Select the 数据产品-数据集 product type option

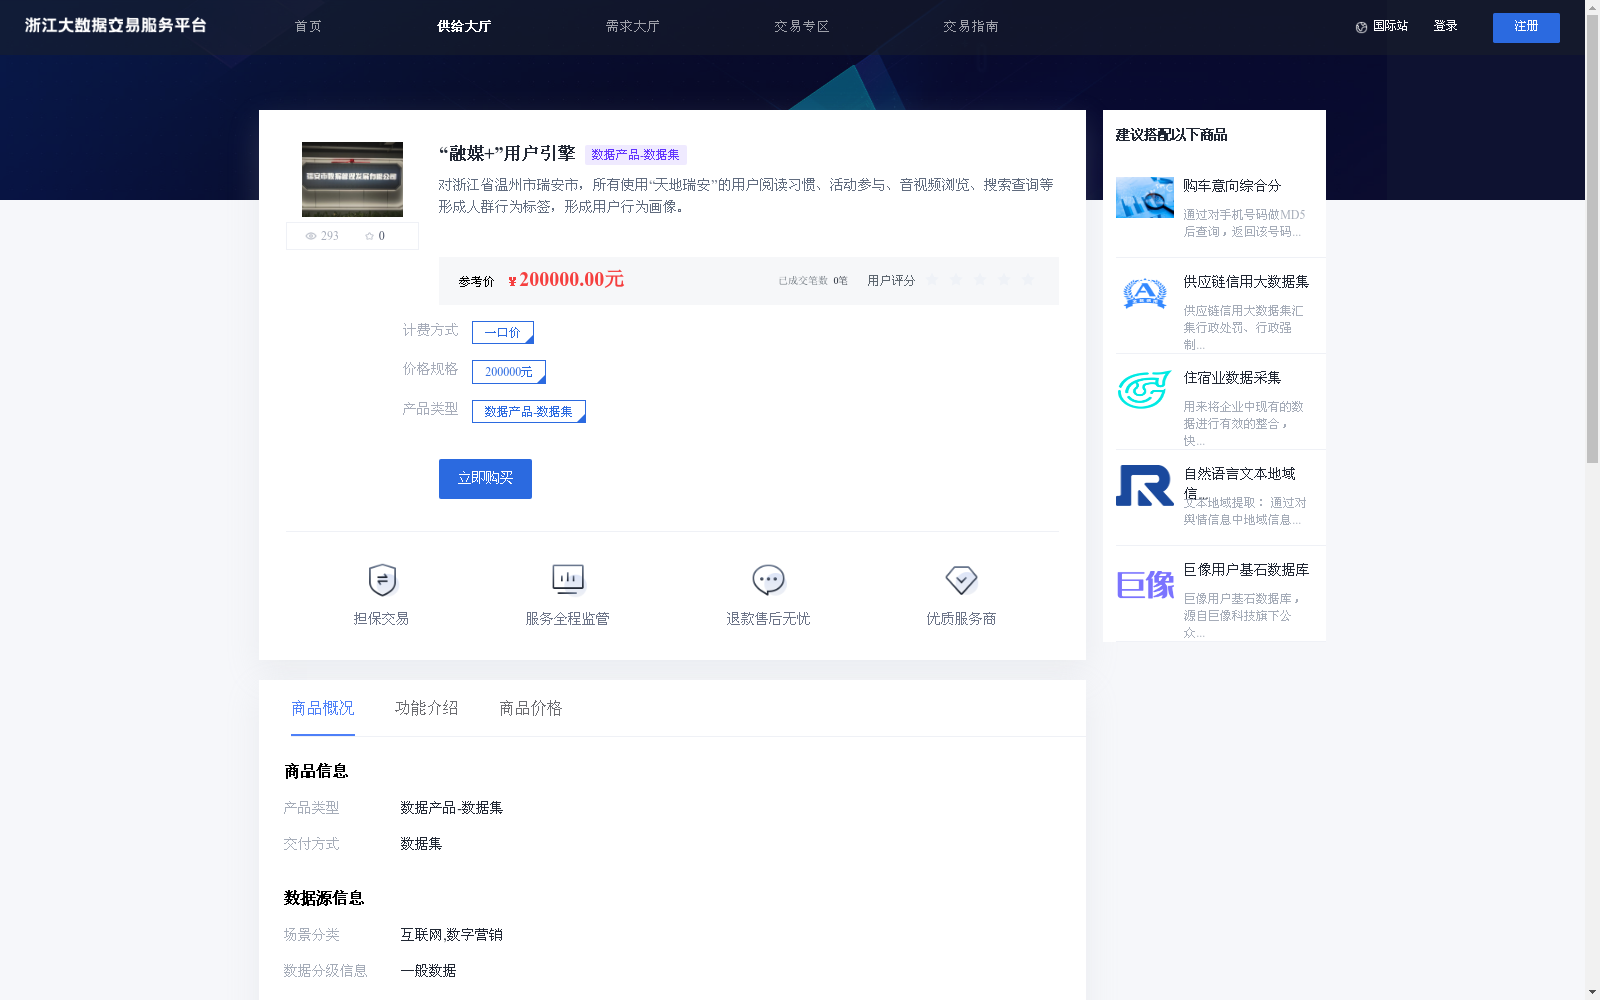529,412
